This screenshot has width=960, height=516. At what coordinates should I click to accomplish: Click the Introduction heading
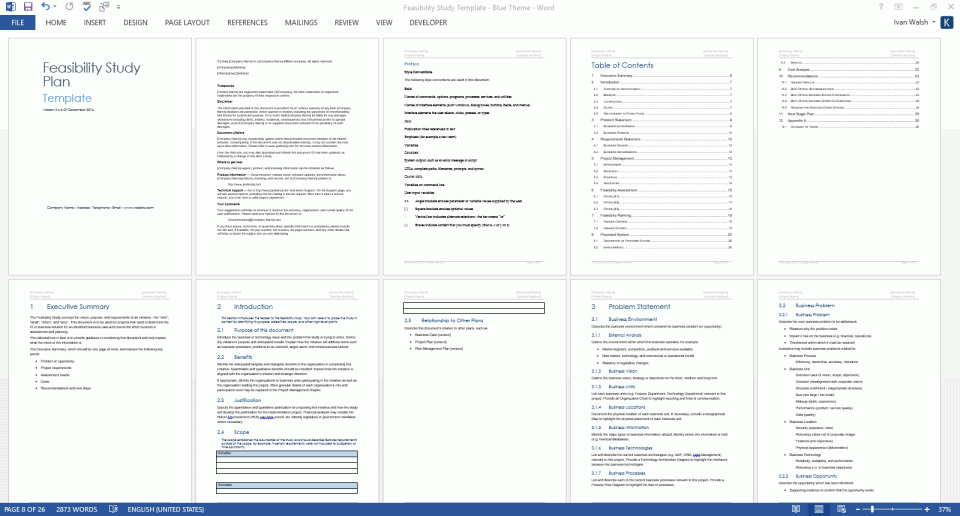click(253, 307)
